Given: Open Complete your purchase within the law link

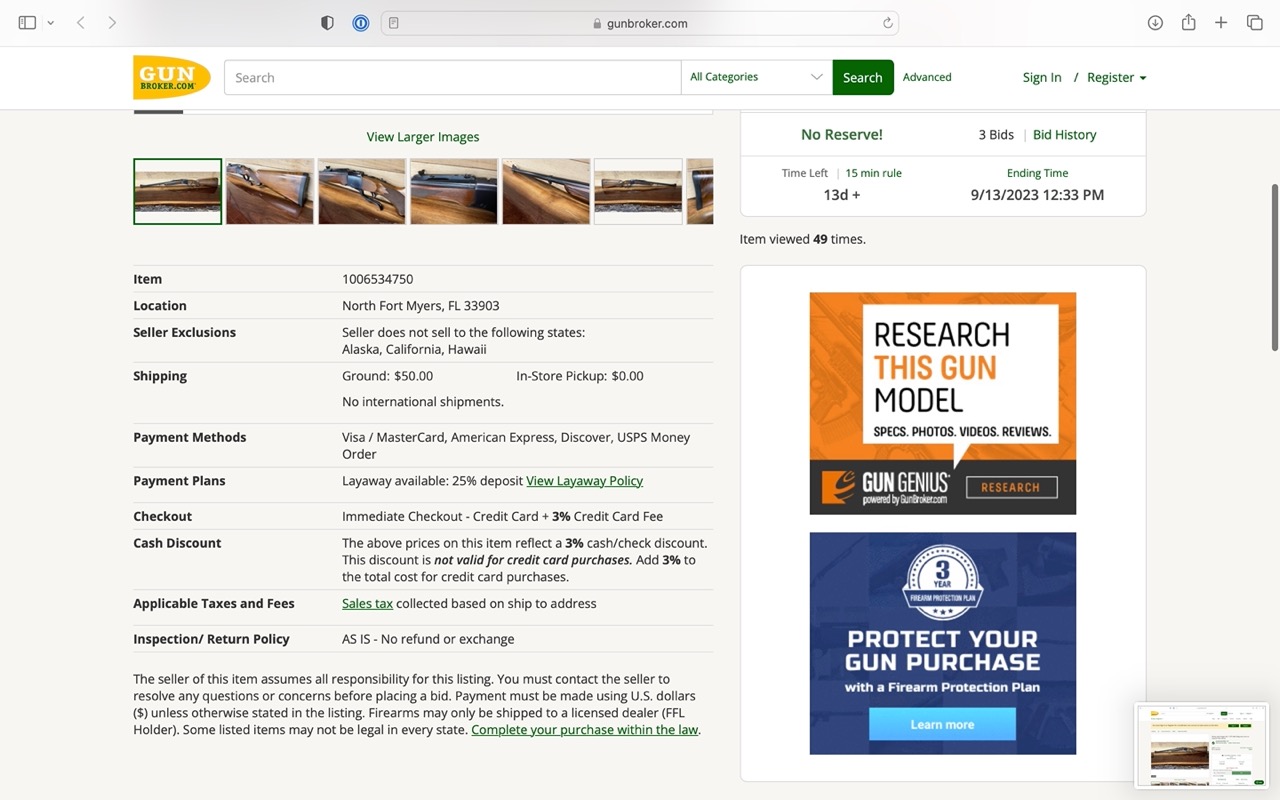Looking at the screenshot, I should 585,730.
